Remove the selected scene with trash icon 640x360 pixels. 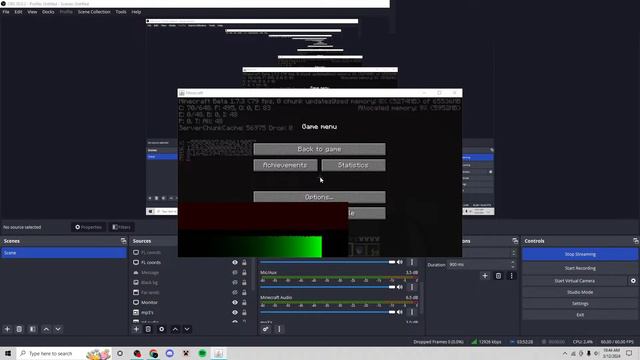click(19, 329)
